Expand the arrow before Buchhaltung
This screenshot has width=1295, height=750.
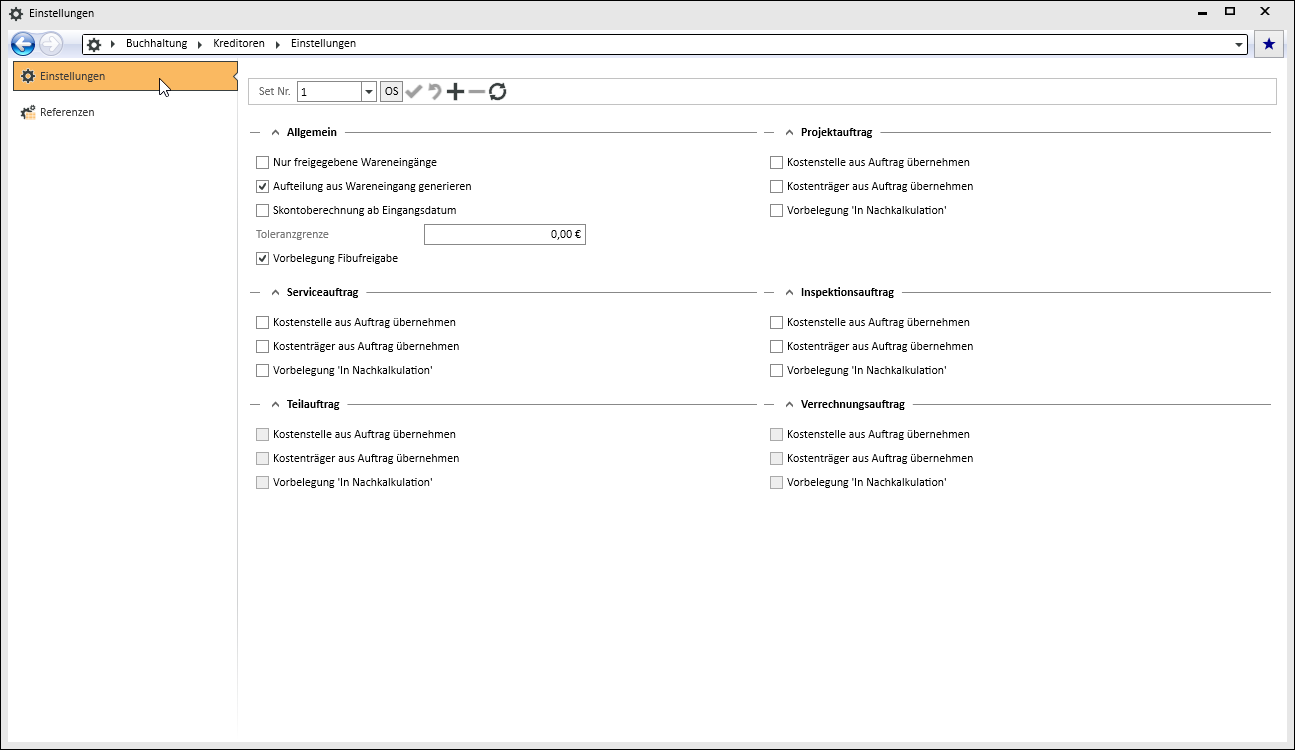(113, 44)
